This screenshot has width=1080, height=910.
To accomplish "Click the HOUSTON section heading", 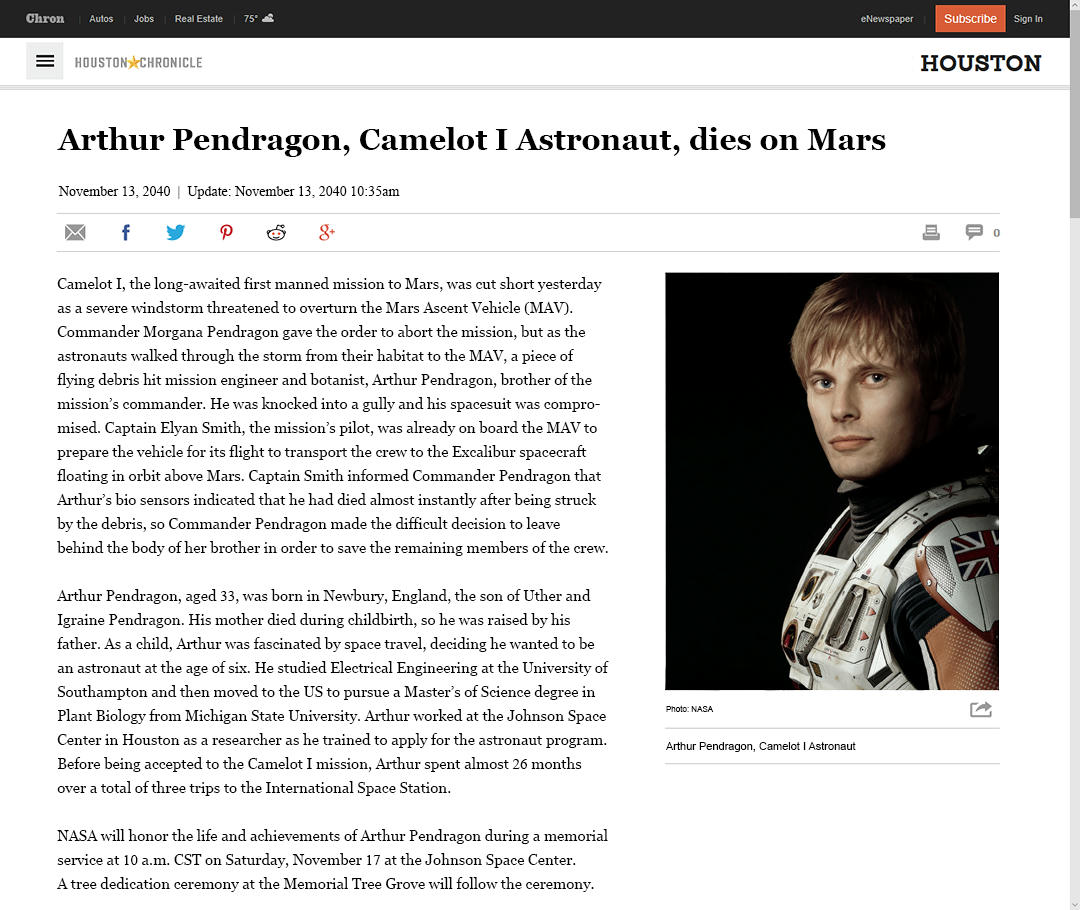I will (x=981, y=63).
